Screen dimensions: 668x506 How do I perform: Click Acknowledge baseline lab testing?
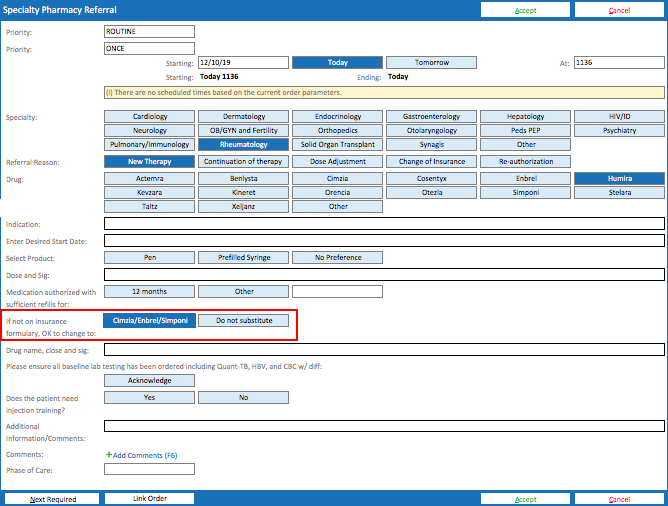[x=150, y=380]
